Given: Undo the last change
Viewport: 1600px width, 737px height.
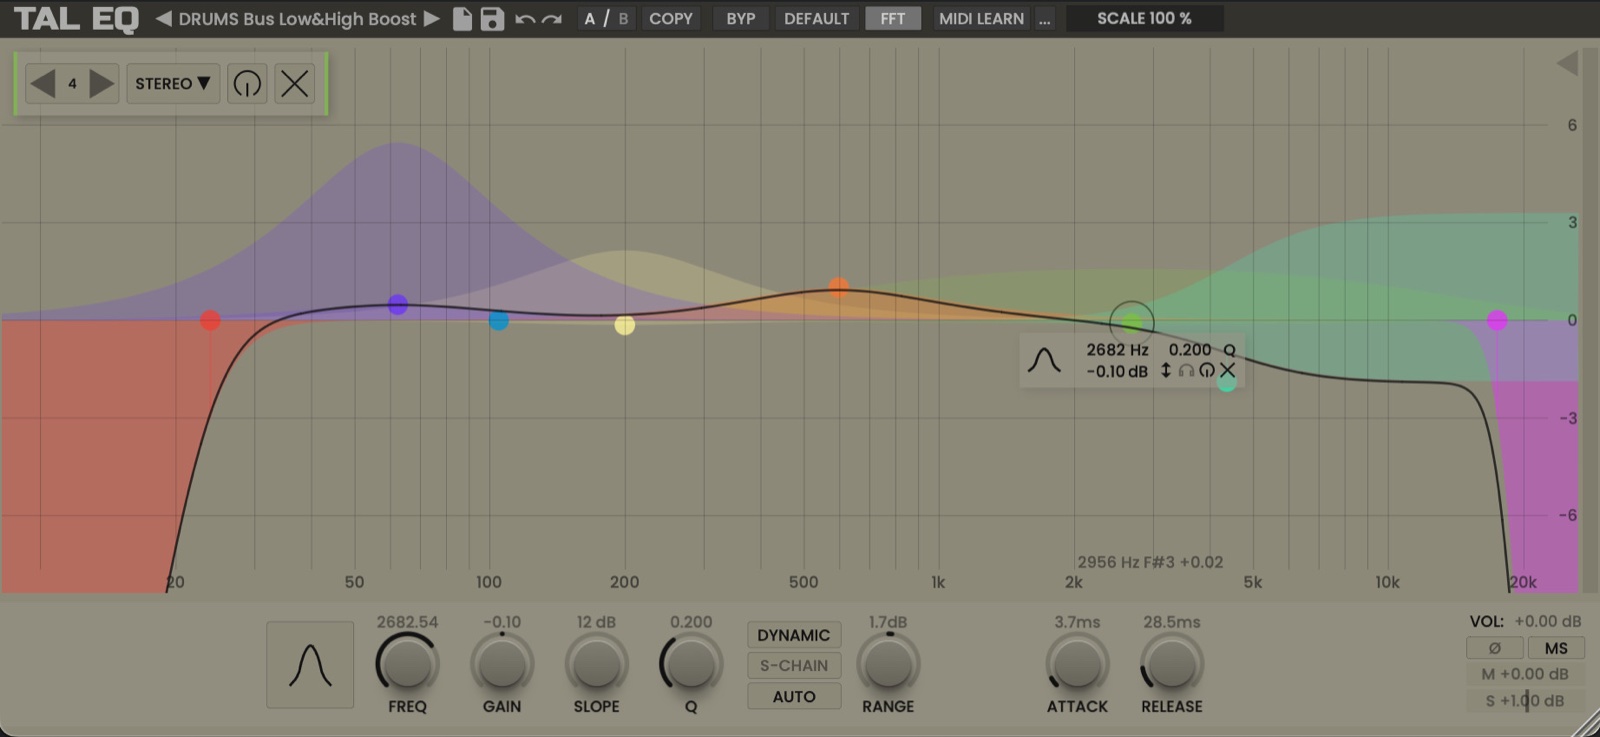Looking at the screenshot, I should (525, 19).
